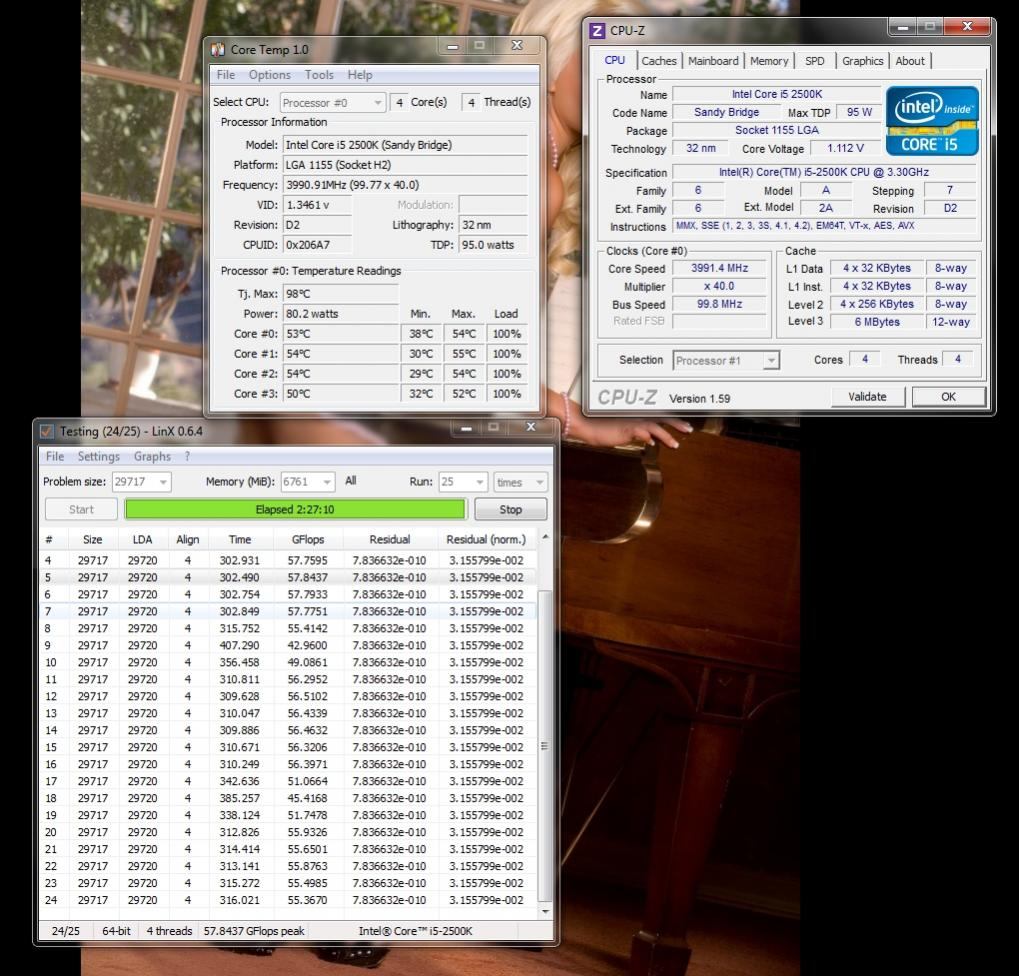Open Settings menu in LinX

[x=99, y=456]
